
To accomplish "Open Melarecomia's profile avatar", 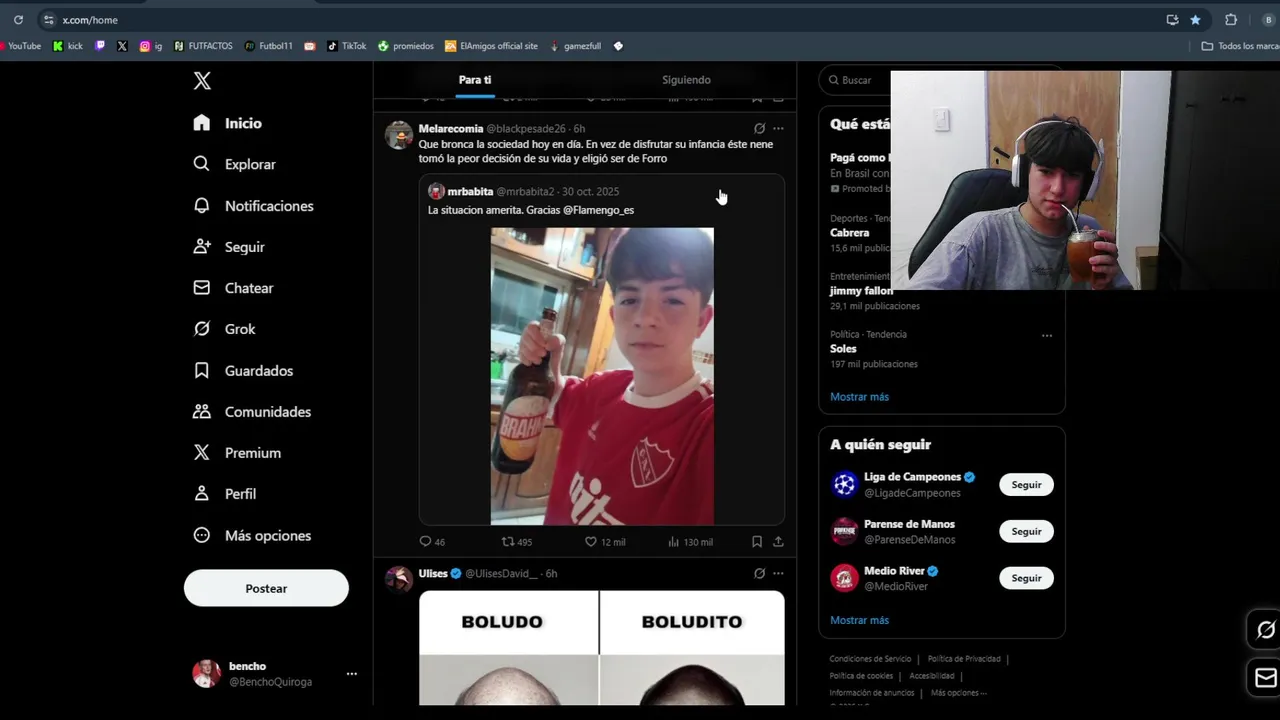I will point(399,135).
